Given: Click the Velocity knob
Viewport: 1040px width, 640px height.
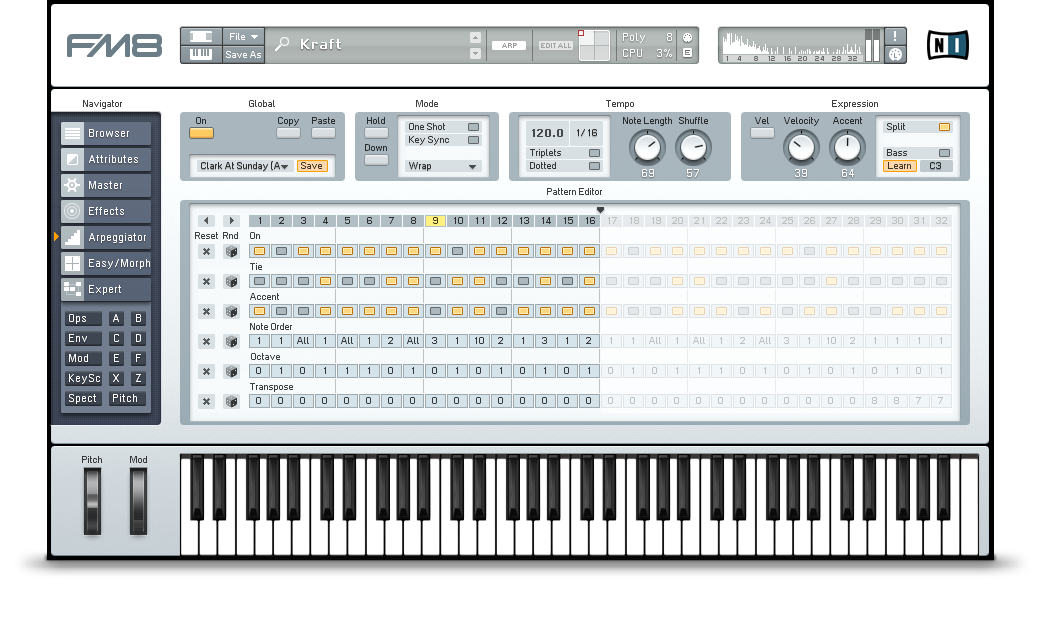Looking at the screenshot, I should pos(801,147).
